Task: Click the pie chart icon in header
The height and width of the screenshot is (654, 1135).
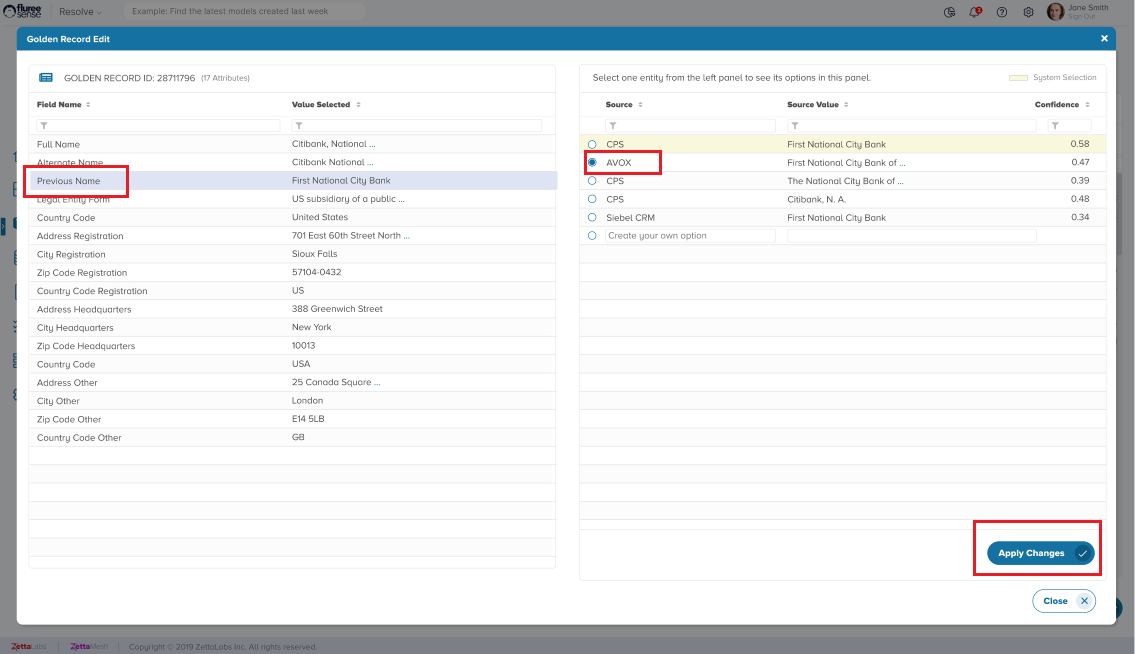Action: (949, 12)
